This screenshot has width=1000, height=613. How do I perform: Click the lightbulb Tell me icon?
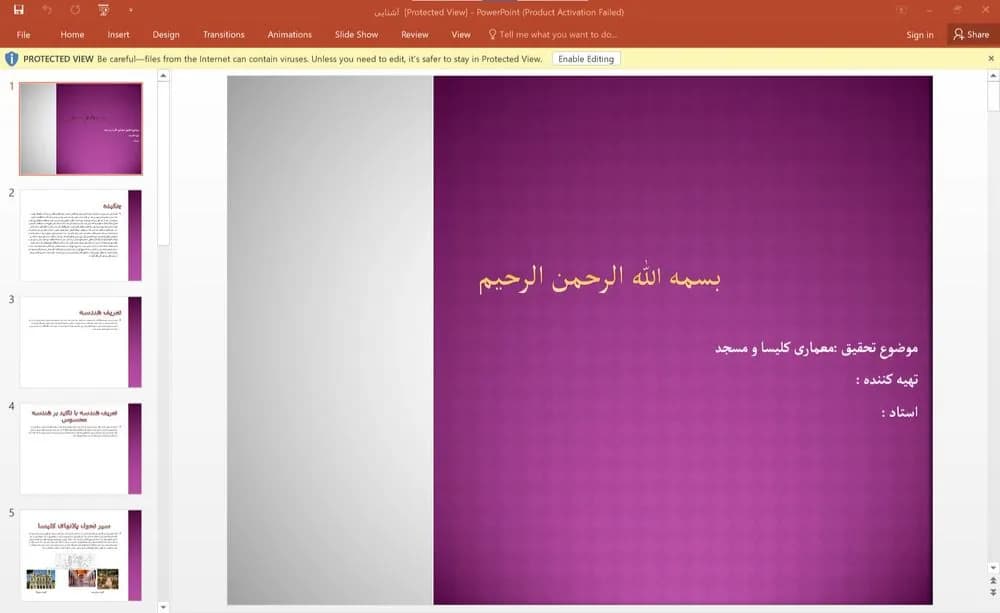pyautogui.click(x=492, y=34)
